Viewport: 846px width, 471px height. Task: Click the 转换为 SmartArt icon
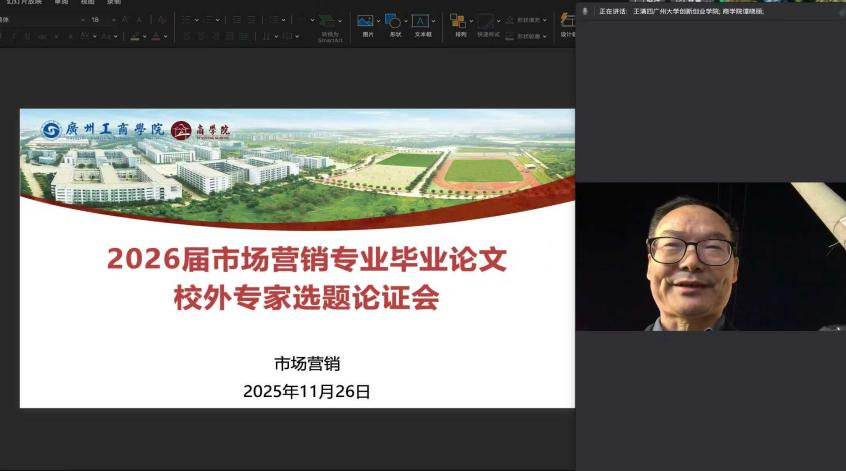click(329, 22)
